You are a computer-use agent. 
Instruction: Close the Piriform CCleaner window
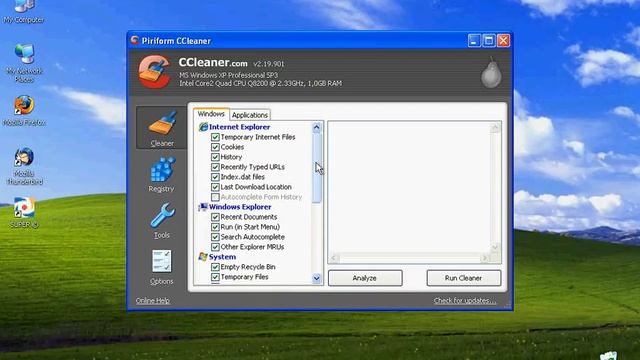tap(503, 40)
